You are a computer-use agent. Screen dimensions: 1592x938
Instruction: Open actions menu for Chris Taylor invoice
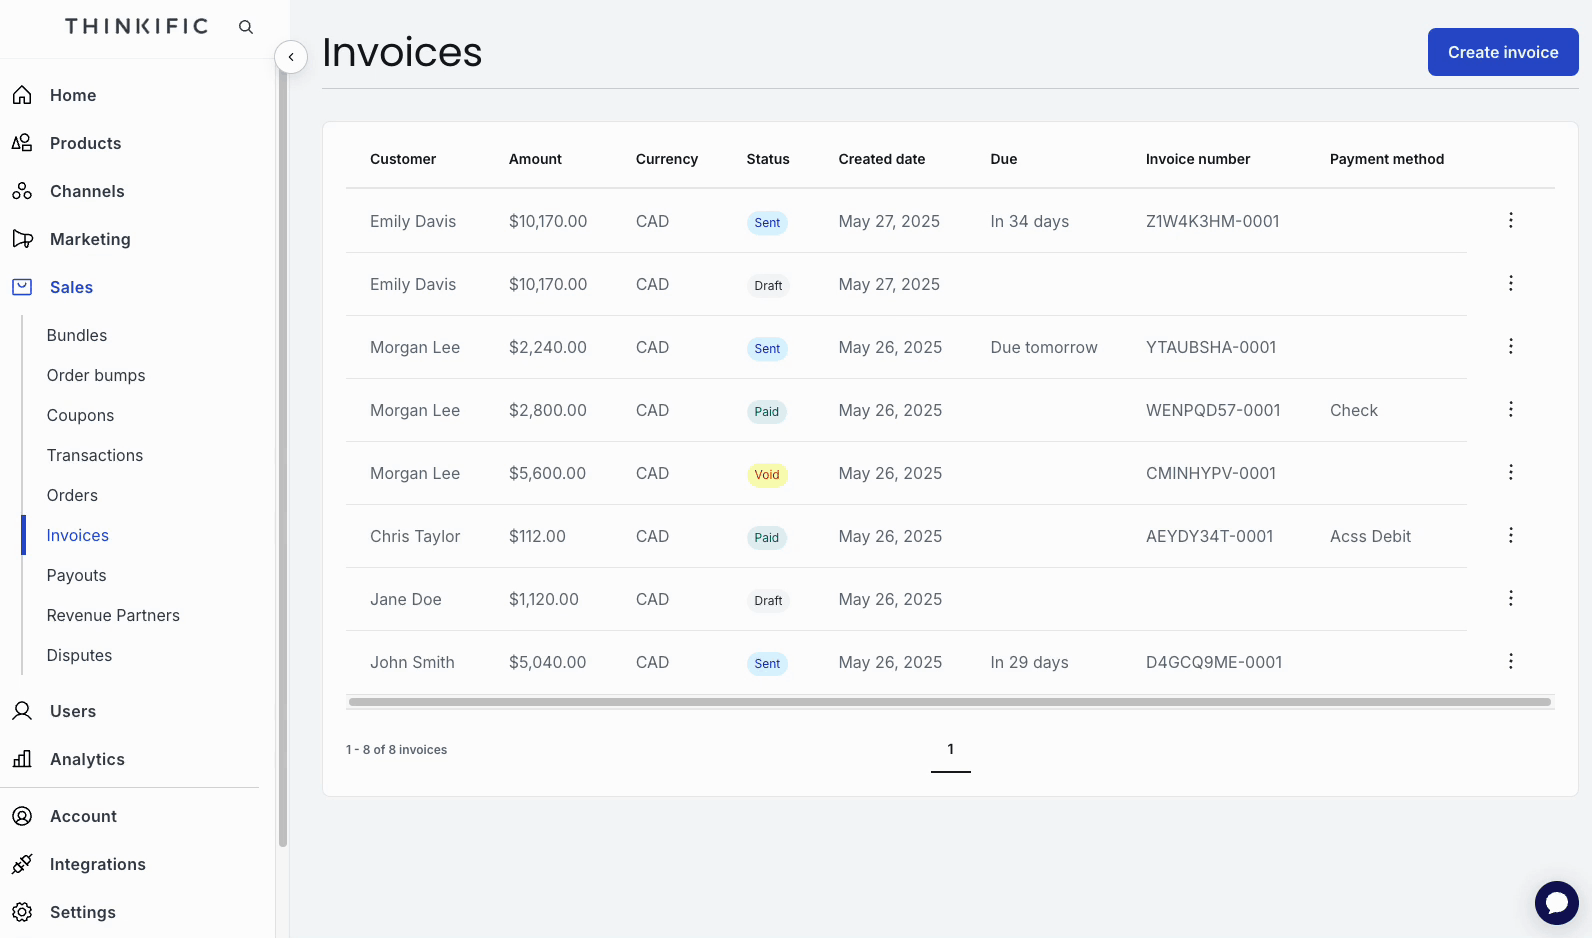point(1511,535)
